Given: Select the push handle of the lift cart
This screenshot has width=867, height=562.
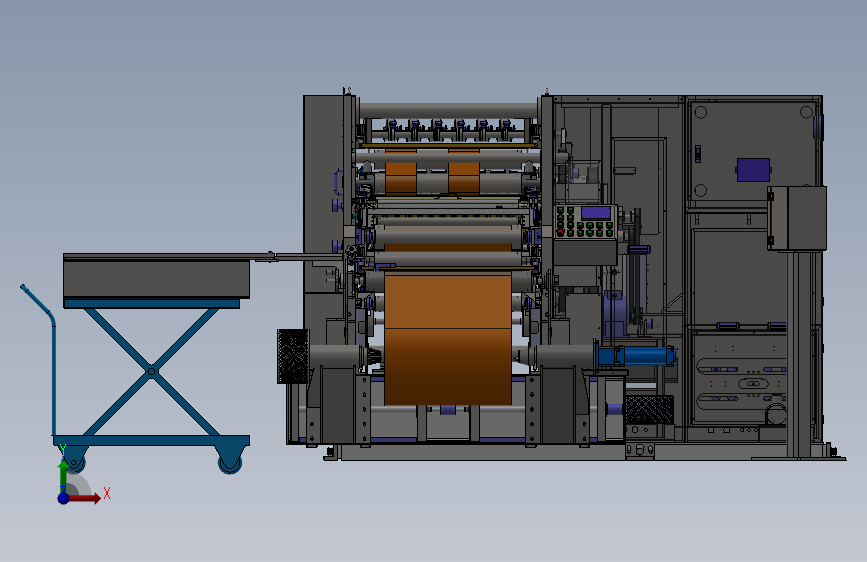Looking at the screenshot, I should (40, 360).
